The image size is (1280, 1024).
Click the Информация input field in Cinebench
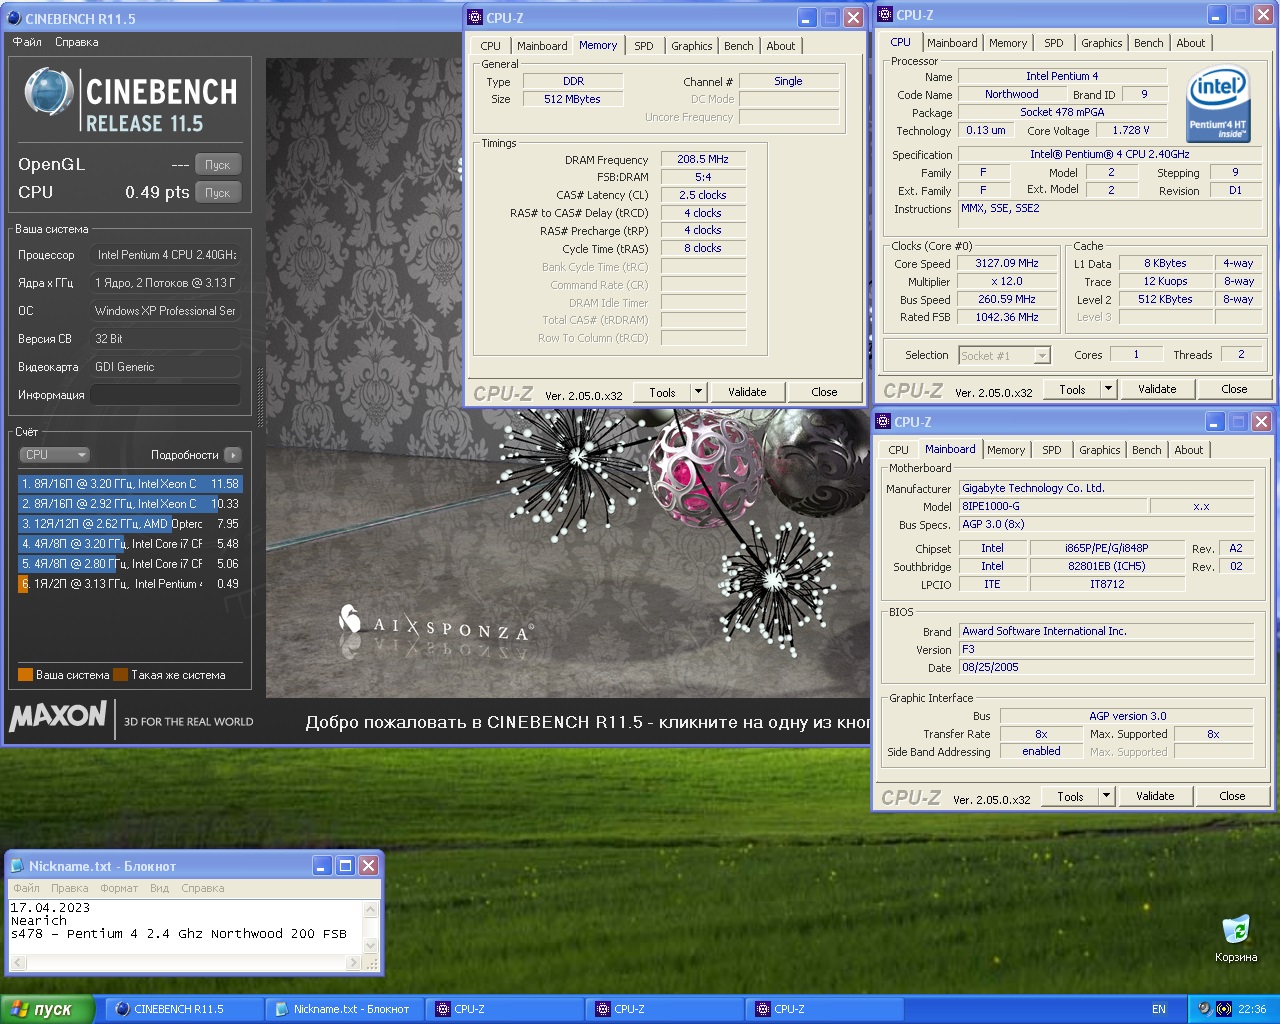pyautogui.click(x=165, y=395)
